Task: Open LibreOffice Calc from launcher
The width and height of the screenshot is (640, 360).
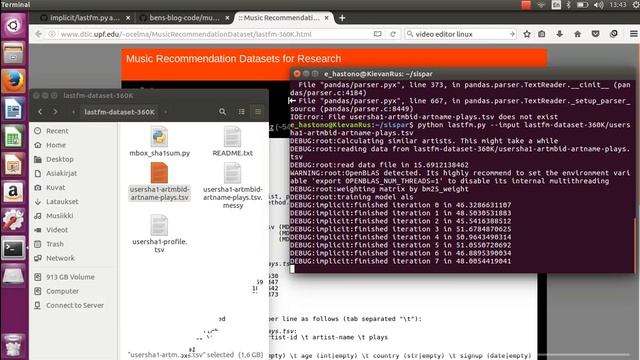Action: [13, 137]
